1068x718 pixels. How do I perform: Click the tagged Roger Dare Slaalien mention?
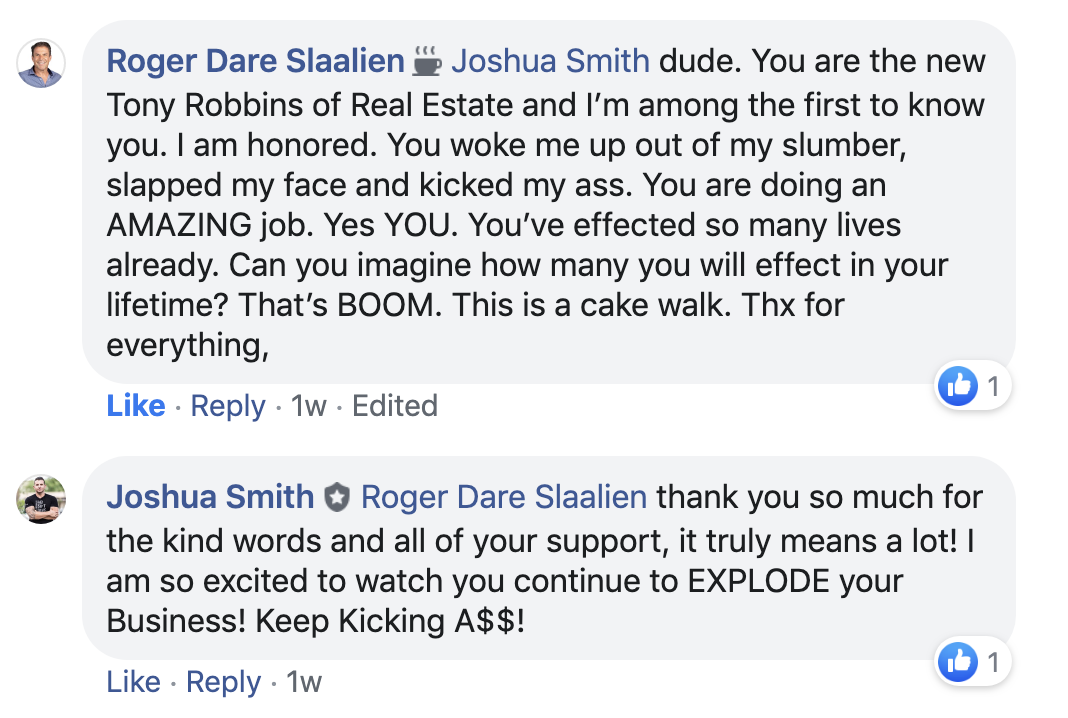click(x=503, y=497)
